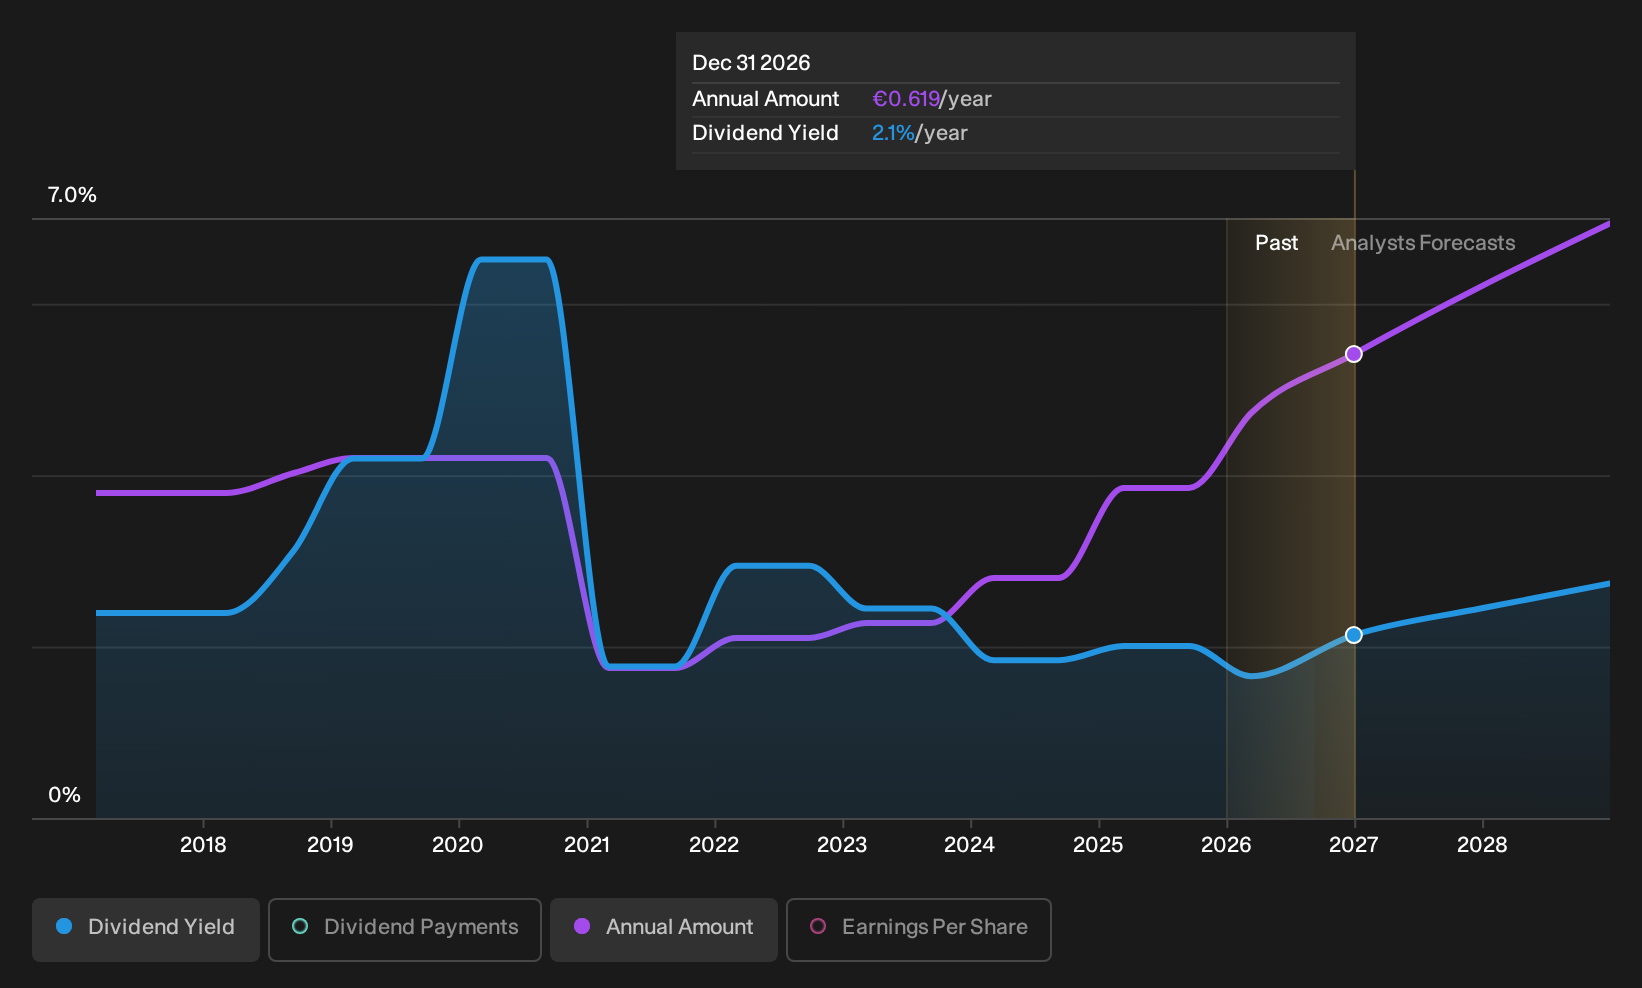Image resolution: width=1642 pixels, height=988 pixels.
Task: Click the €0.619 annual amount in tooltip
Action: click(906, 99)
